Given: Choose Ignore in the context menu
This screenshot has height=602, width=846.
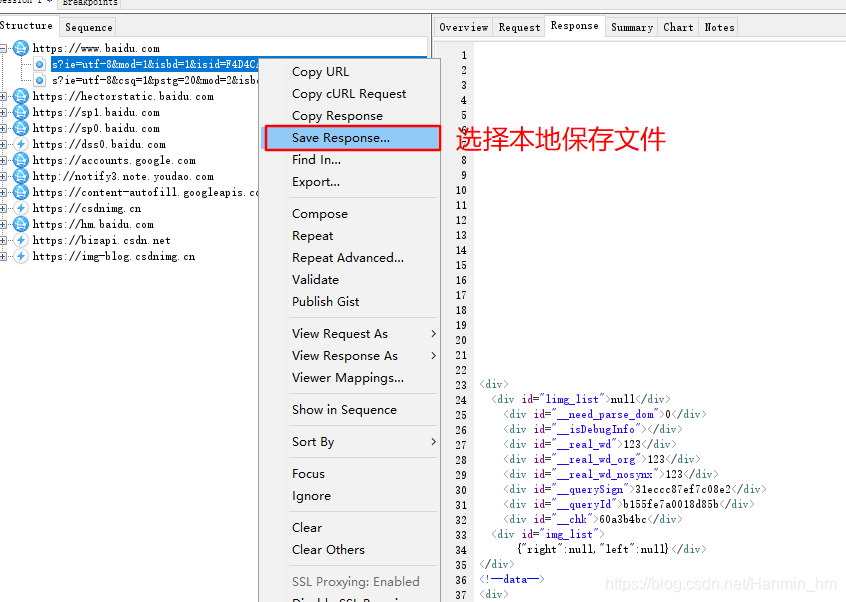Looking at the screenshot, I should pyautogui.click(x=350, y=496).
